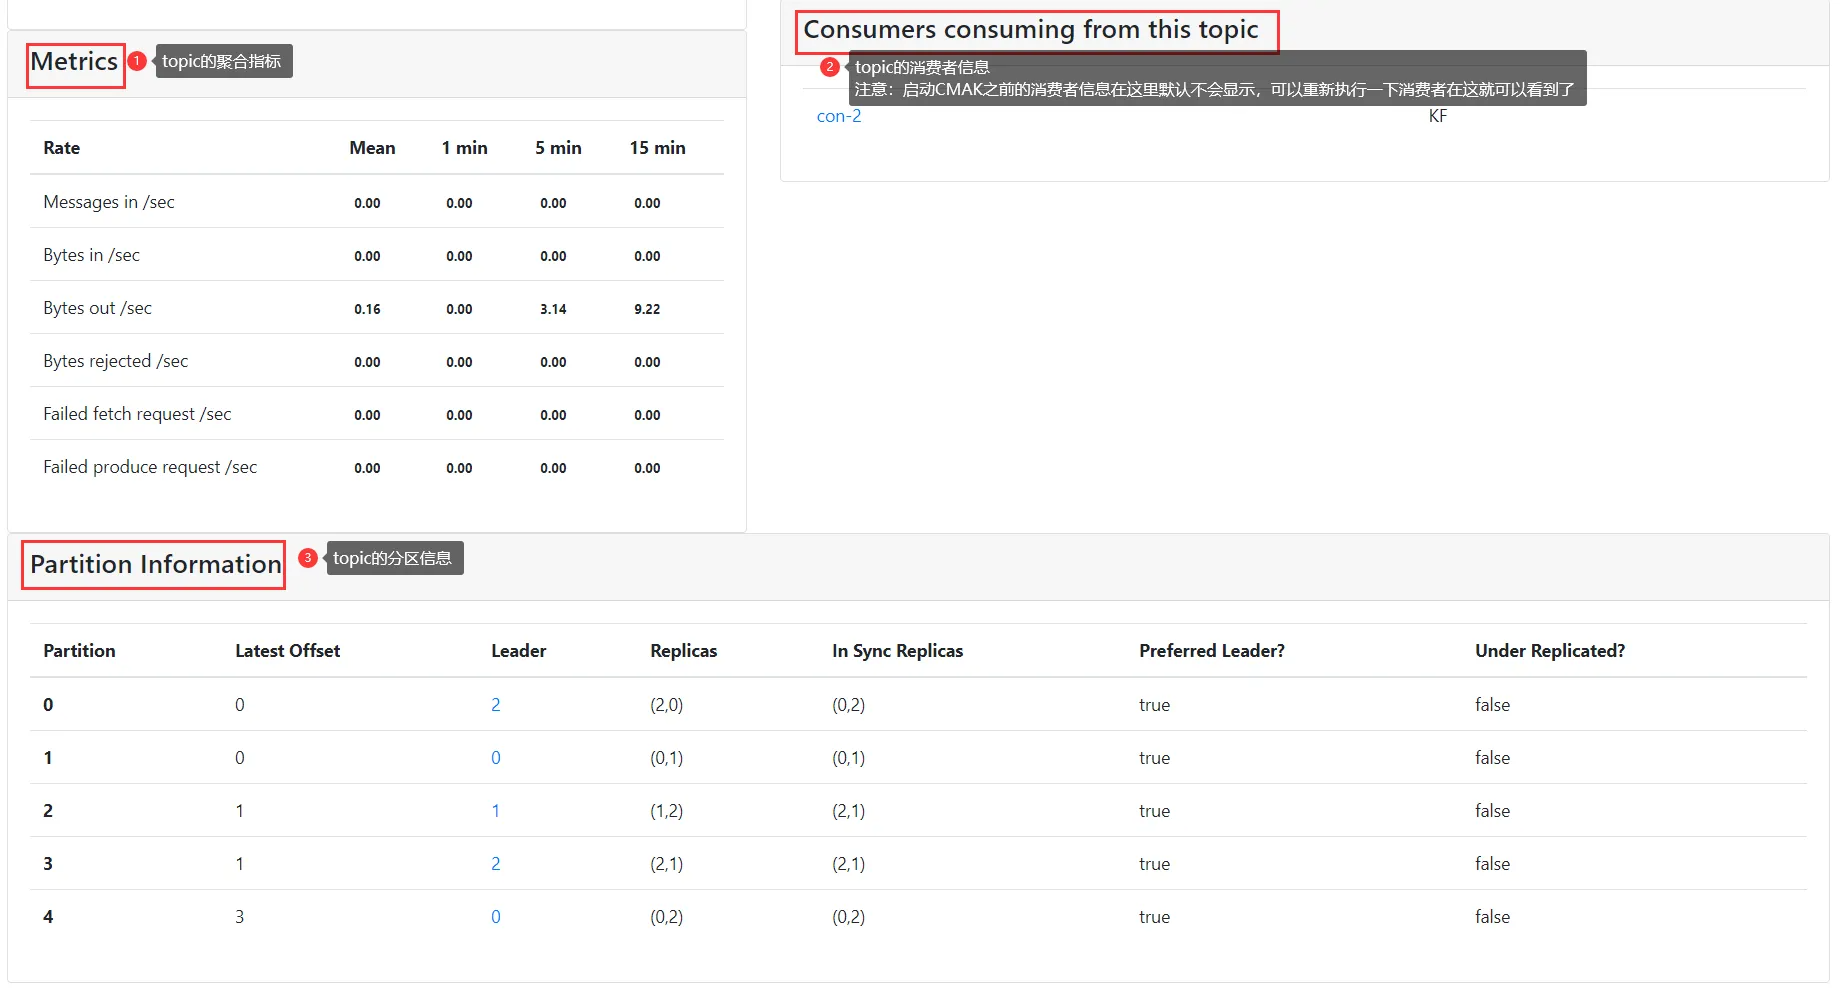The height and width of the screenshot is (988, 1840).
Task: Open leader broker 0 link for partition 1
Action: coord(496,758)
